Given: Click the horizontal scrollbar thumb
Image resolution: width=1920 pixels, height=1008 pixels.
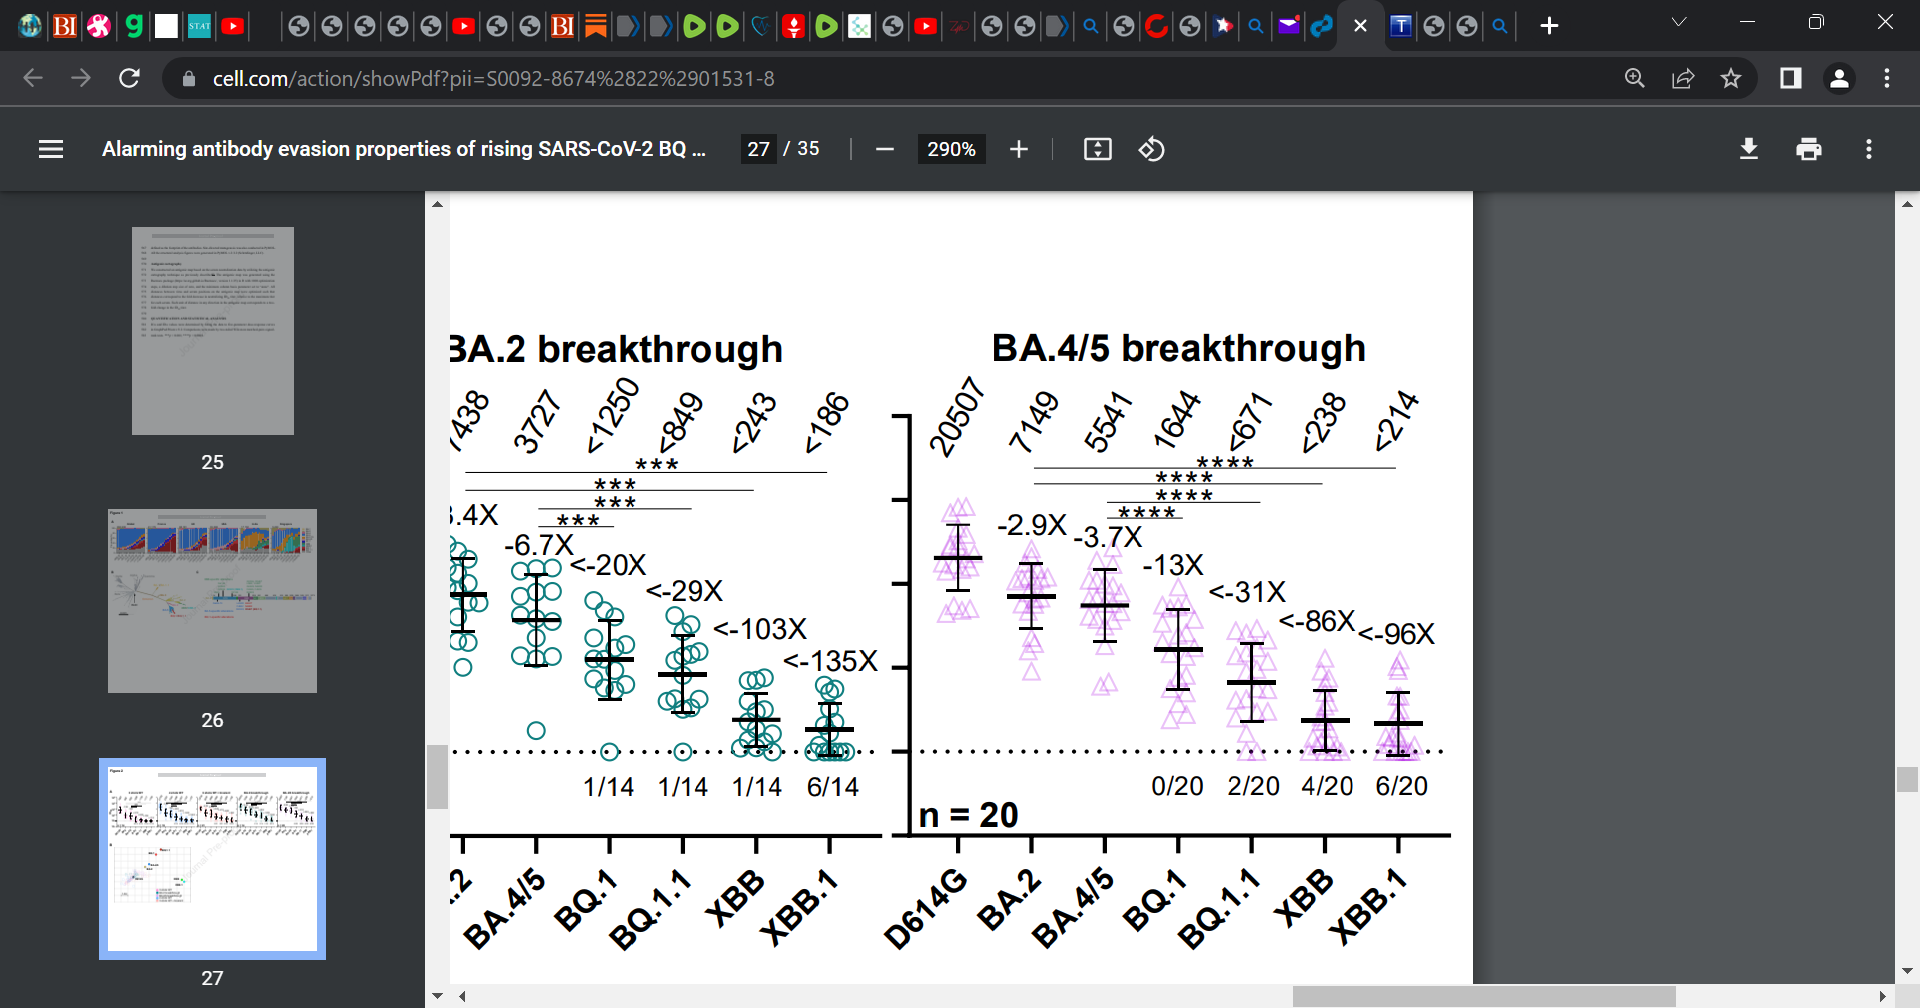Looking at the screenshot, I should point(1483,996).
